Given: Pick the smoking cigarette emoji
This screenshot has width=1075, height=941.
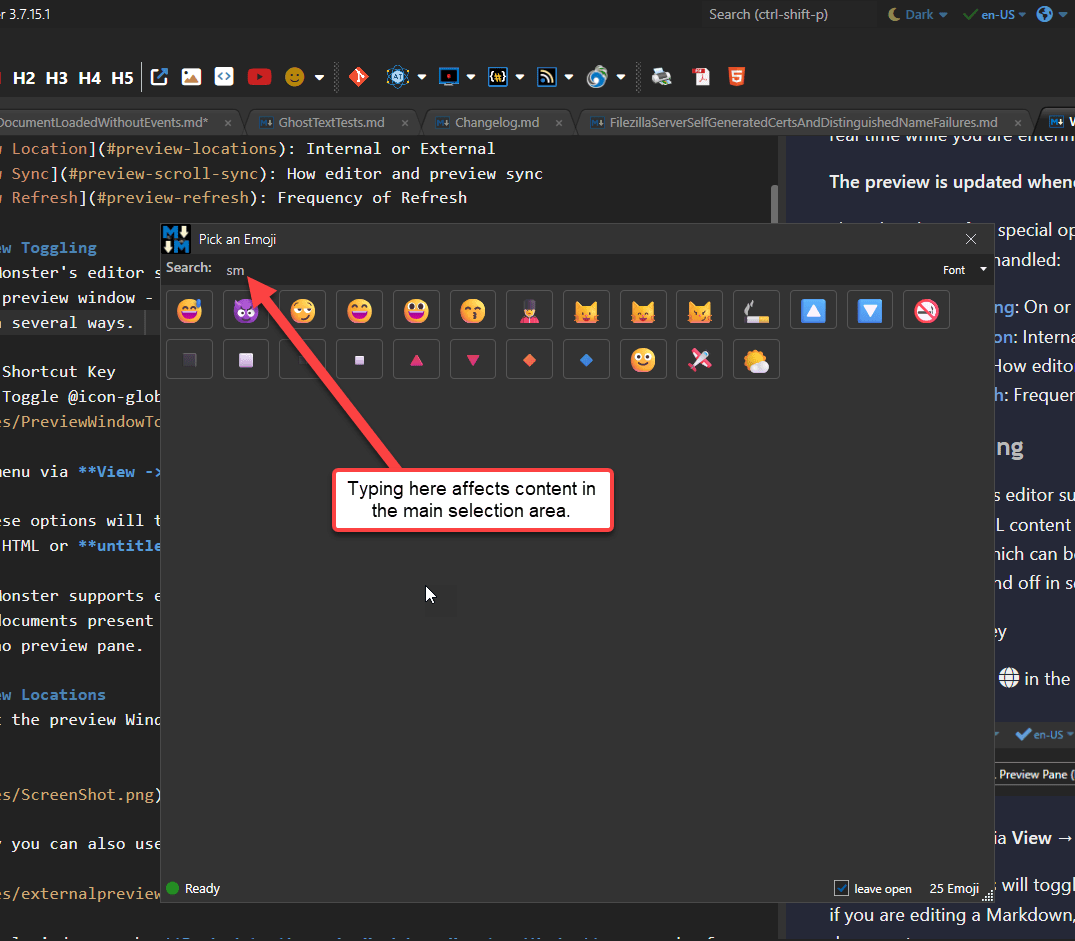Looking at the screenshot, I should [756, 310].
